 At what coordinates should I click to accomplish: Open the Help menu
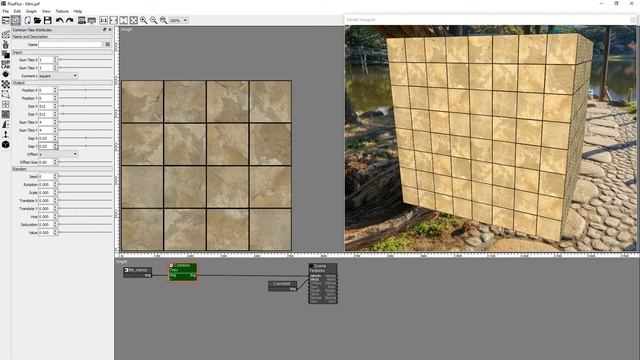[x=78, y=11]
